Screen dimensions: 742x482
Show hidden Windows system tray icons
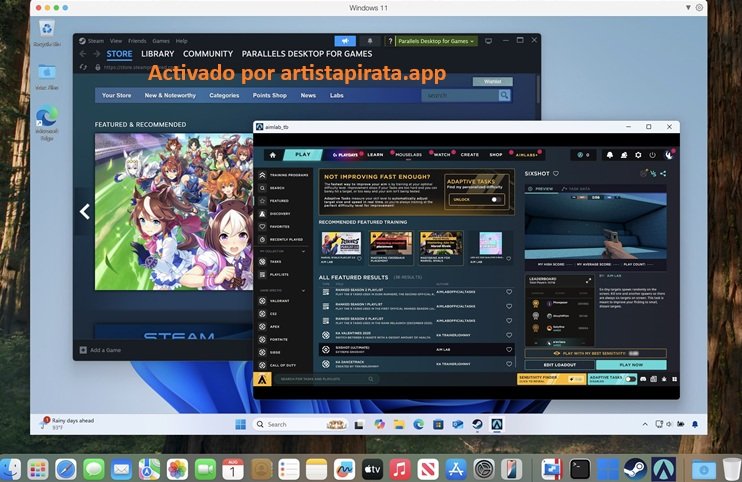coord(645,424)
